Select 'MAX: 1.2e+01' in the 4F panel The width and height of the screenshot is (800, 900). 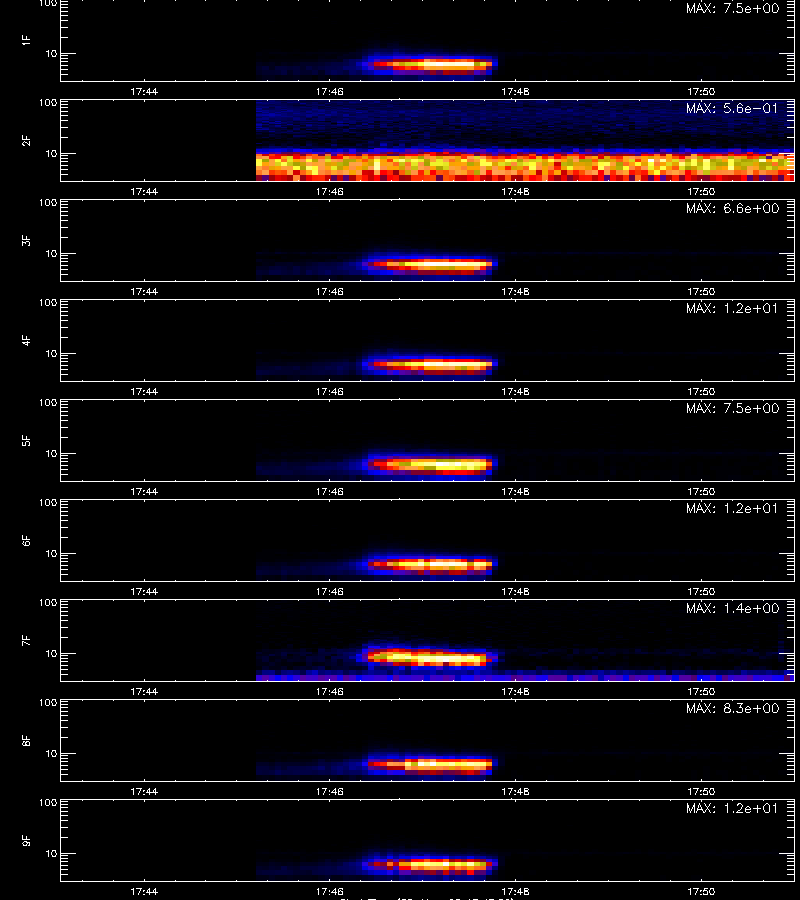pyautogui.click(x=732, y=308)
